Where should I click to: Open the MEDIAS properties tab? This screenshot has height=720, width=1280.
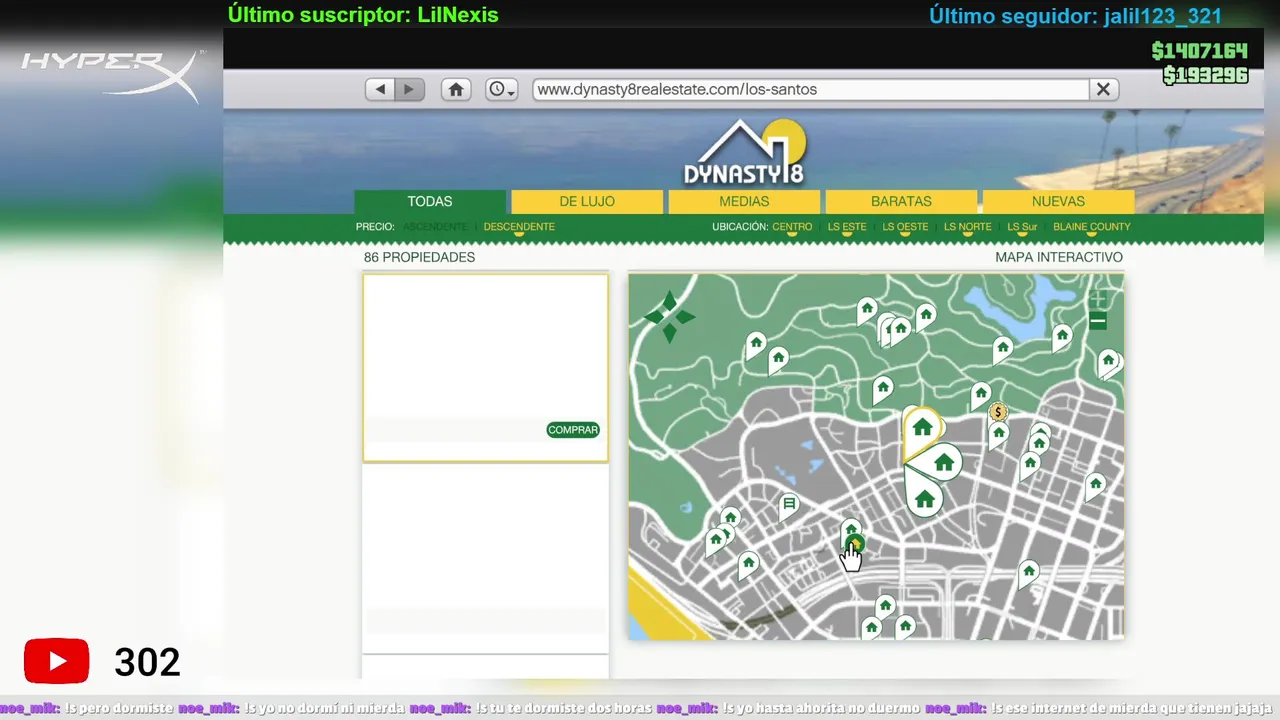pyautogui.click(x=744, y=201)
